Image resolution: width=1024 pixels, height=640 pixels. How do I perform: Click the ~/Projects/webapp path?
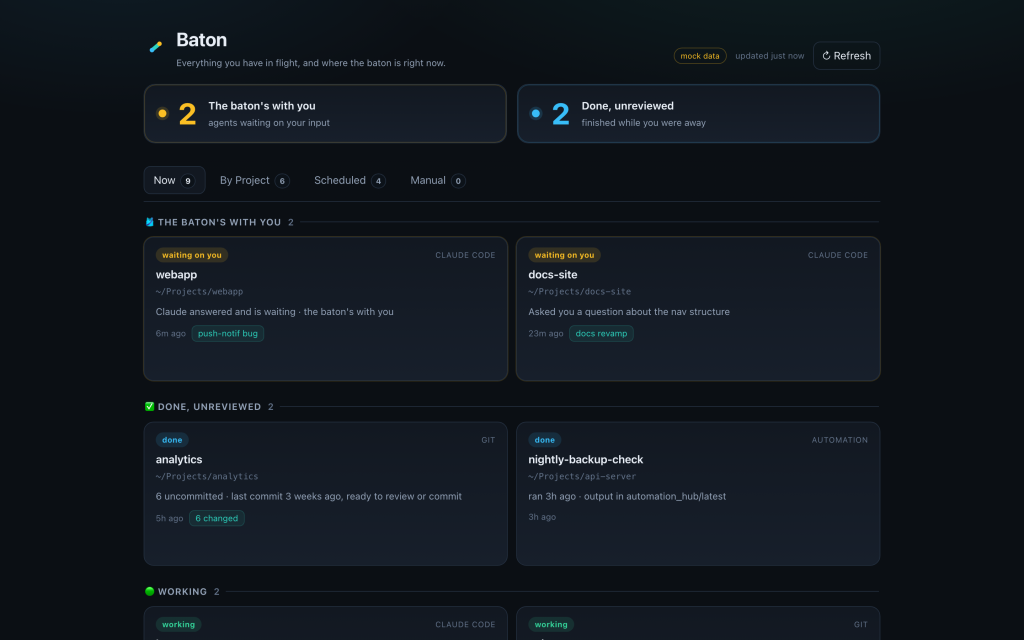(199, 291)
